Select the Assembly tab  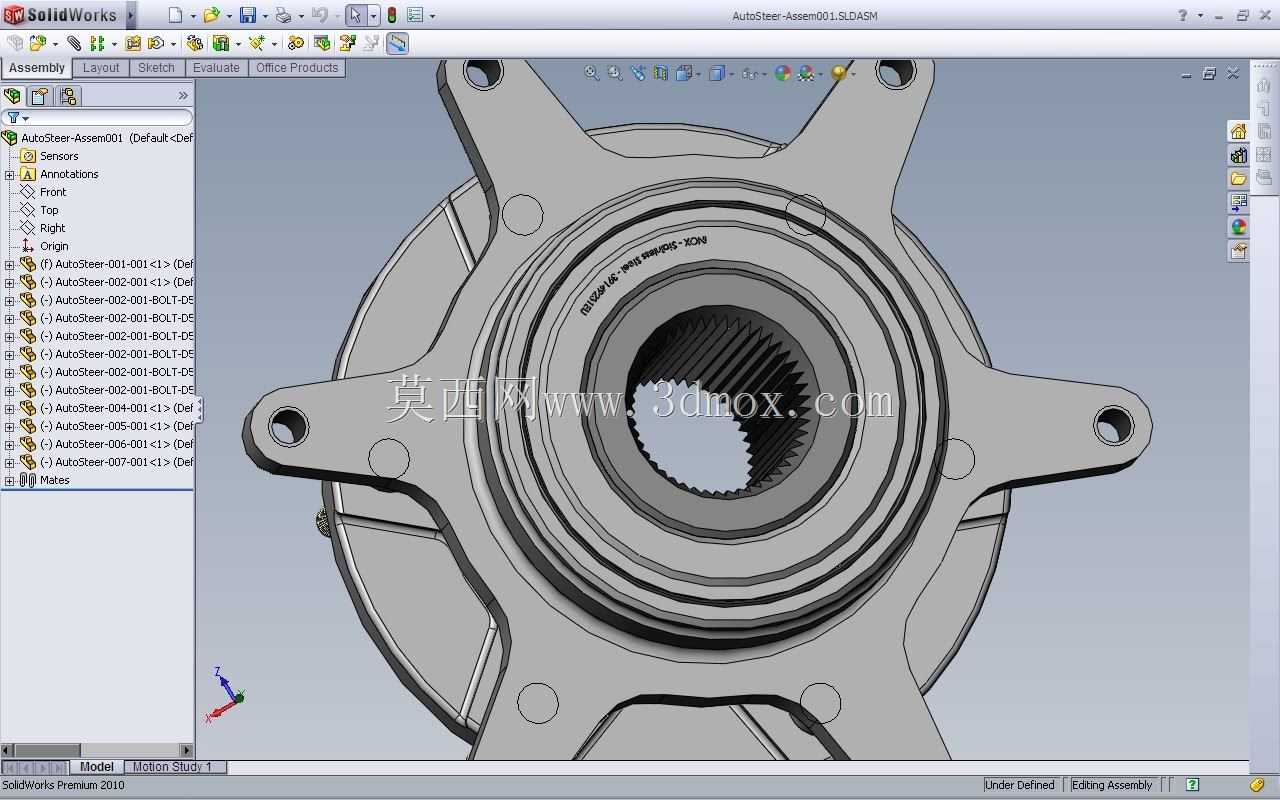click(x=37, y=68)
